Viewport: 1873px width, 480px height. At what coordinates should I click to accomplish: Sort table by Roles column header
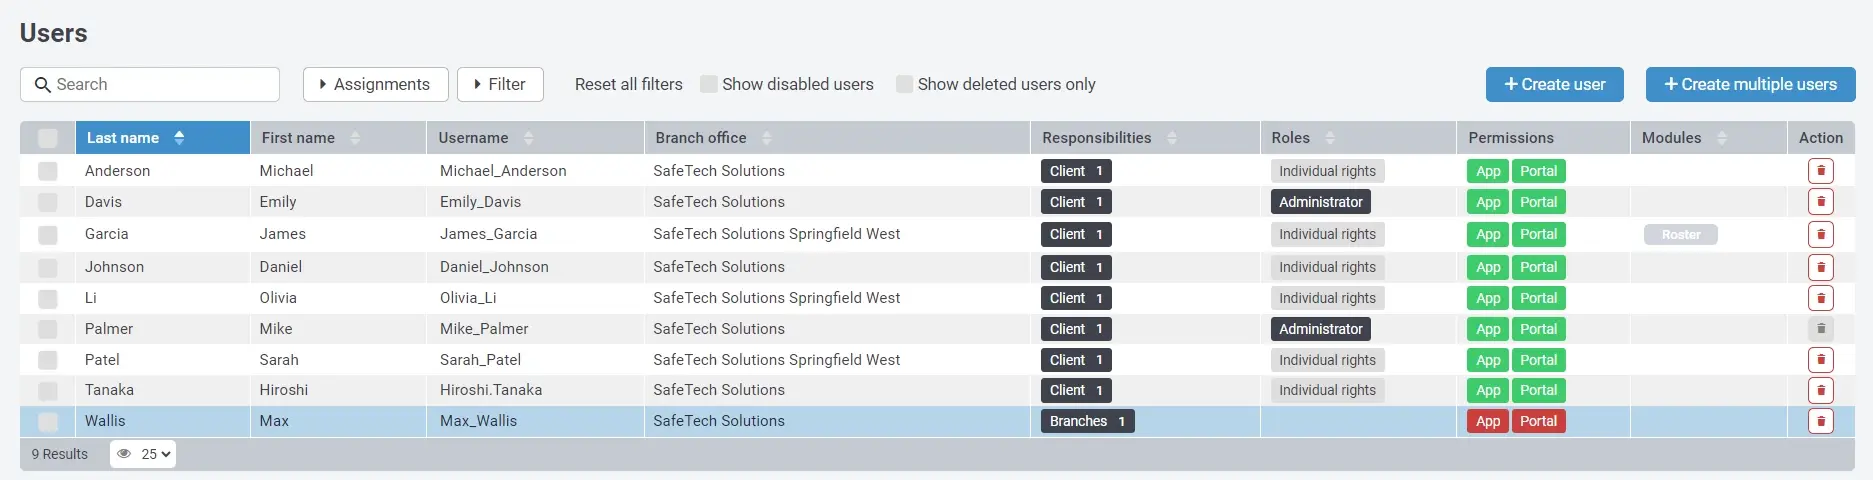point(1290,138)
